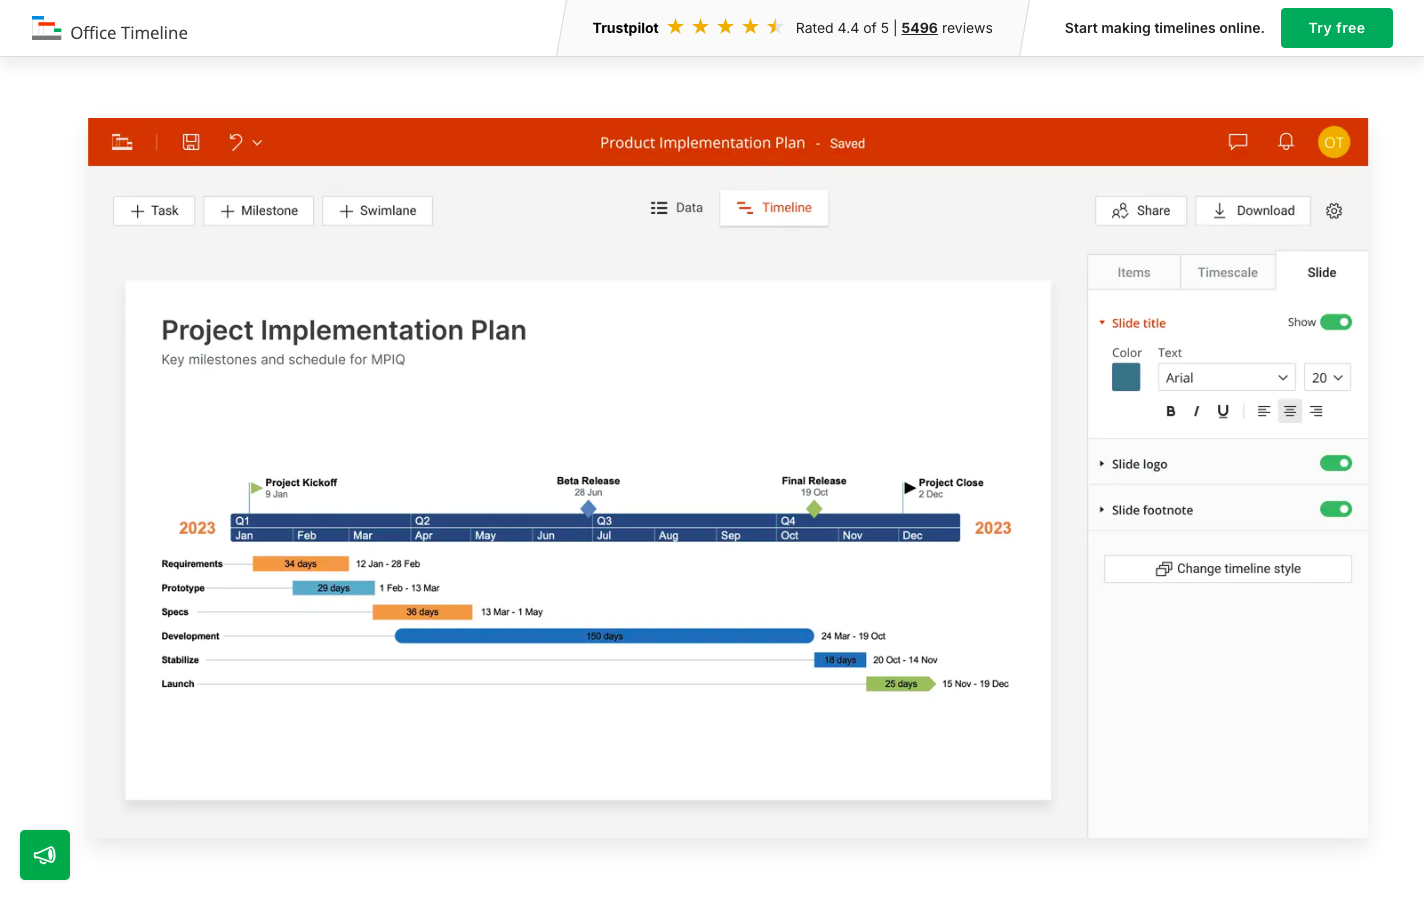1424x900 pixels.
Task: Select the Beta Release milestone diamond
Action: [x=588, y=508]
